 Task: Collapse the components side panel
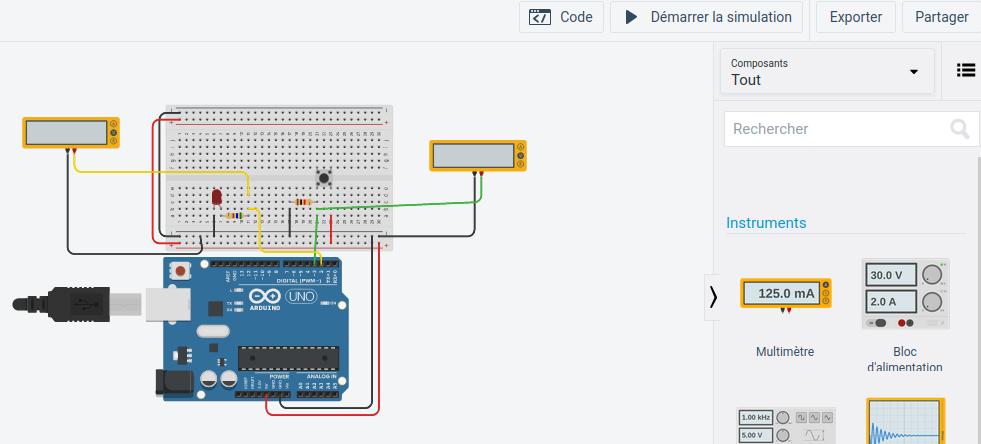pos(712,297)
